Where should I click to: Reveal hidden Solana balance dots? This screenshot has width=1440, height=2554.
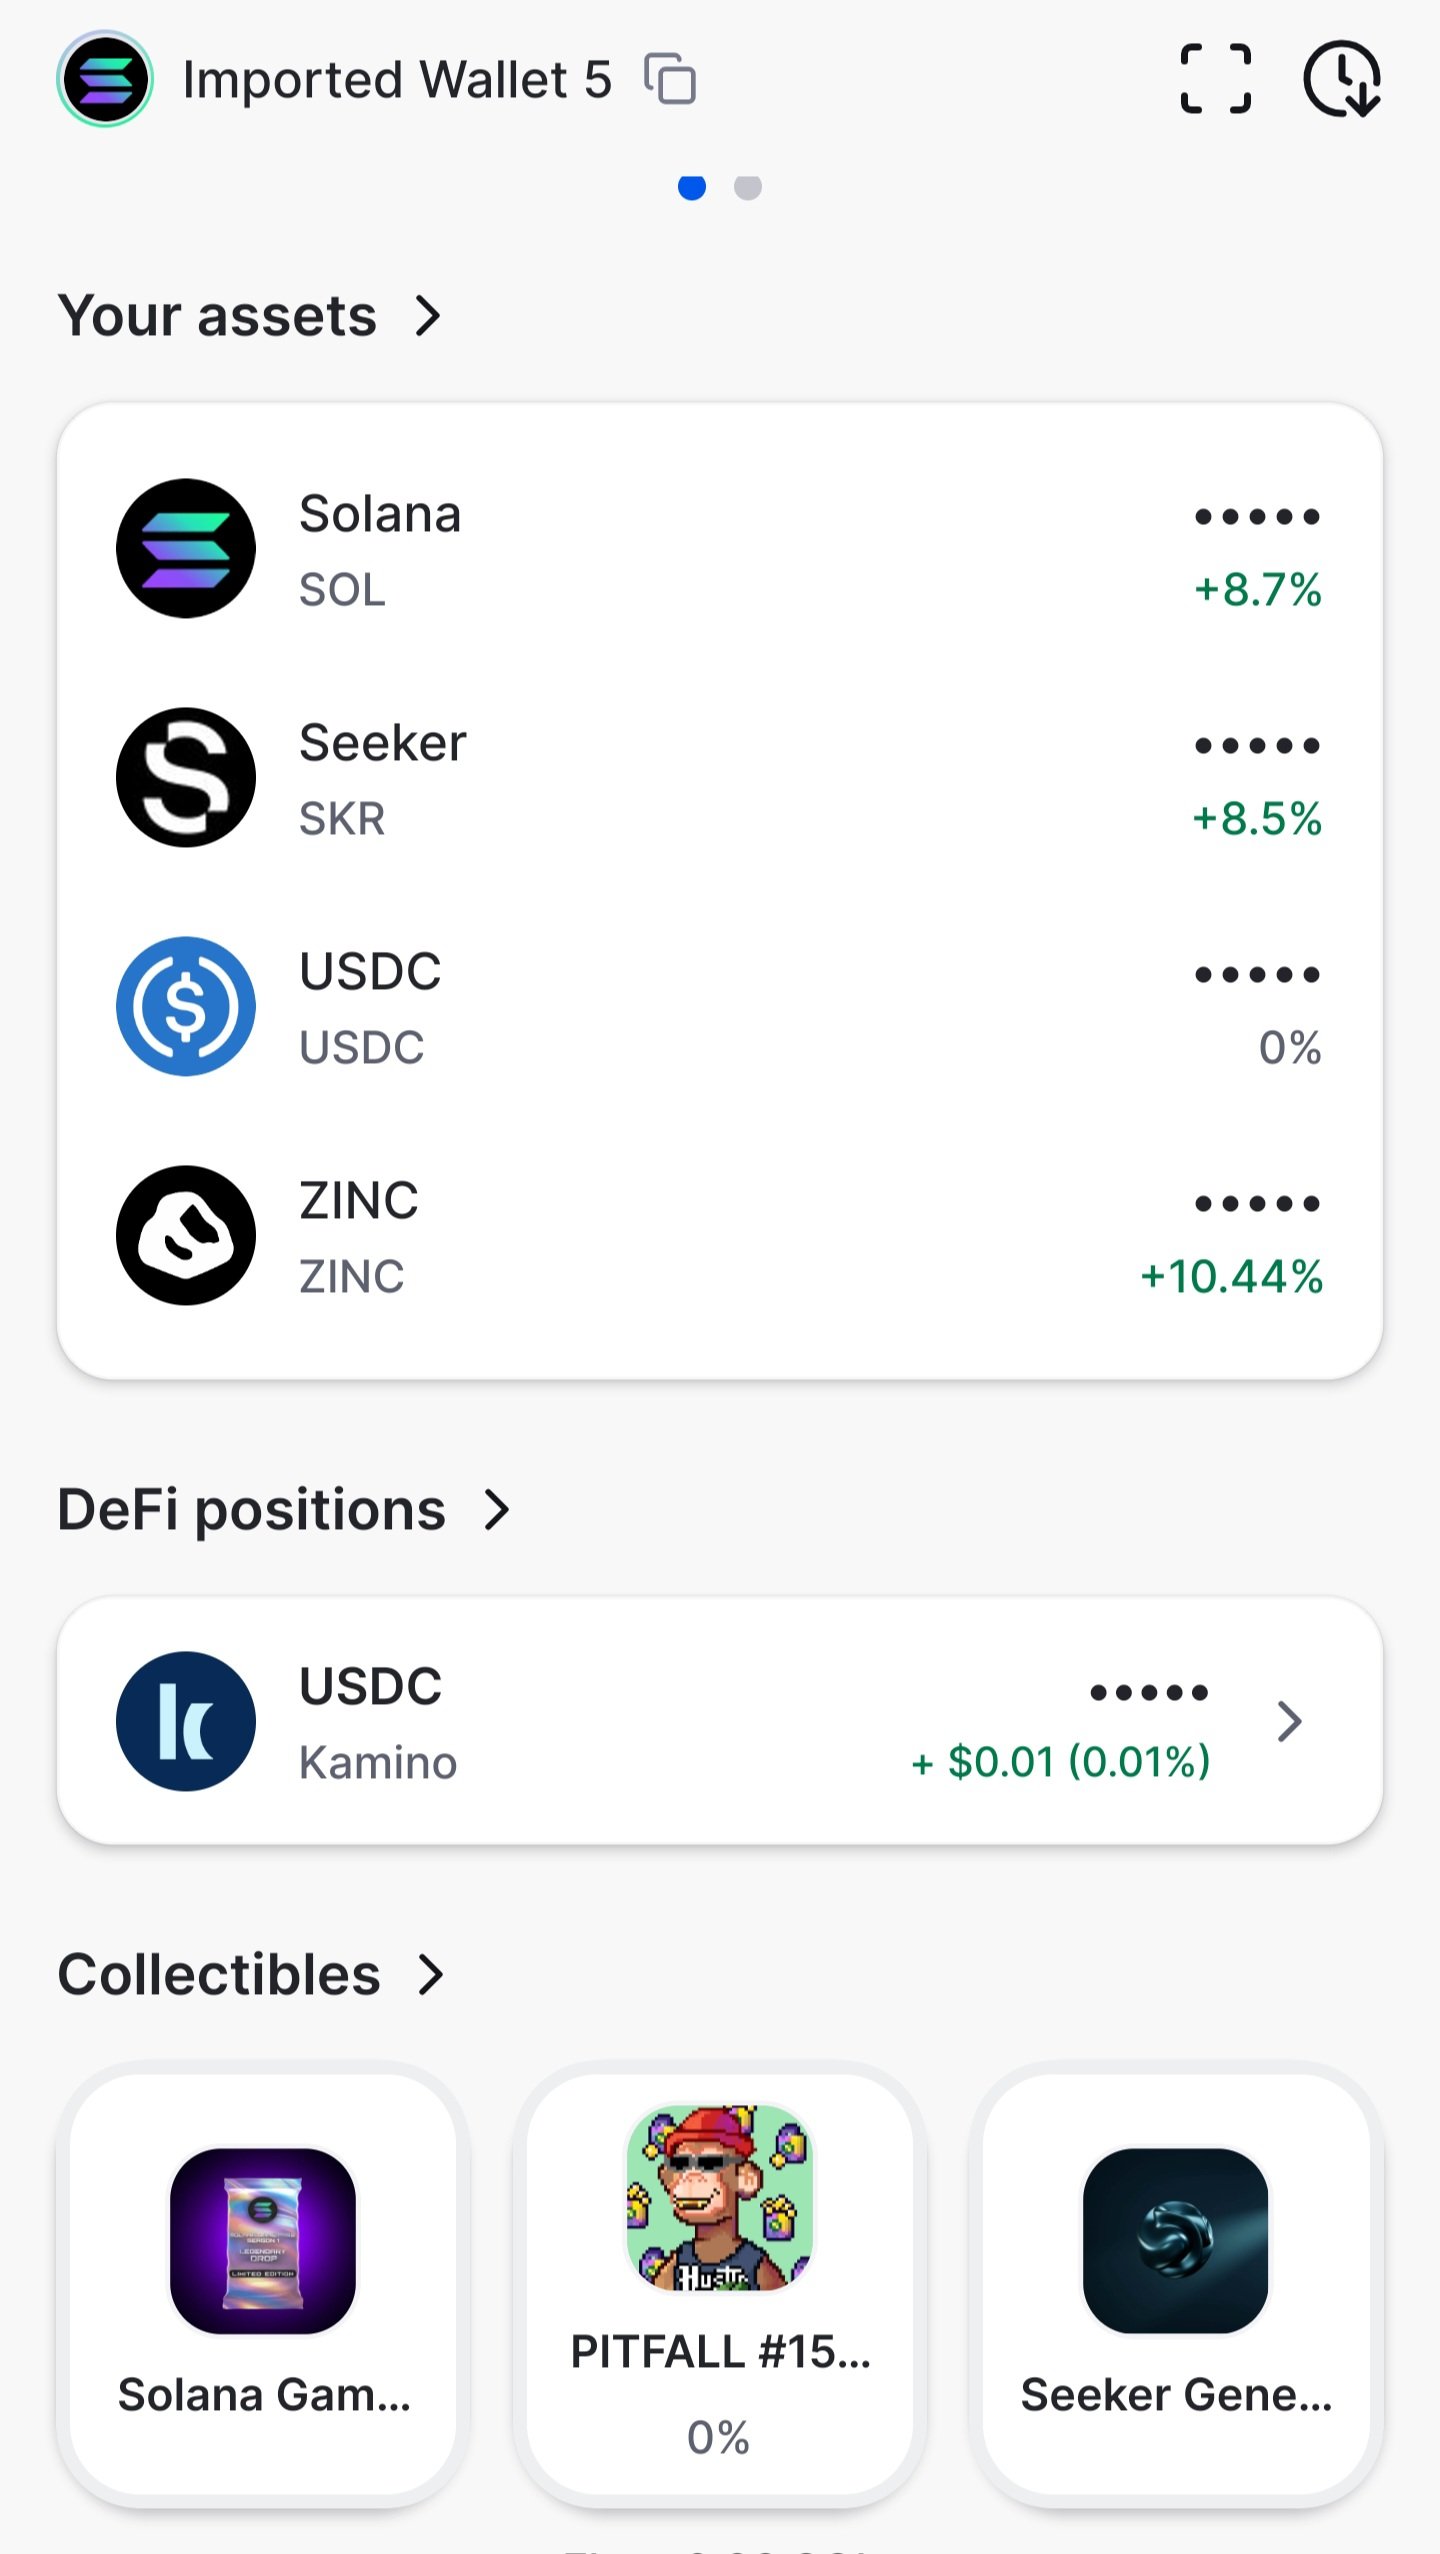pyautogui.click(x=1258, y=517)
